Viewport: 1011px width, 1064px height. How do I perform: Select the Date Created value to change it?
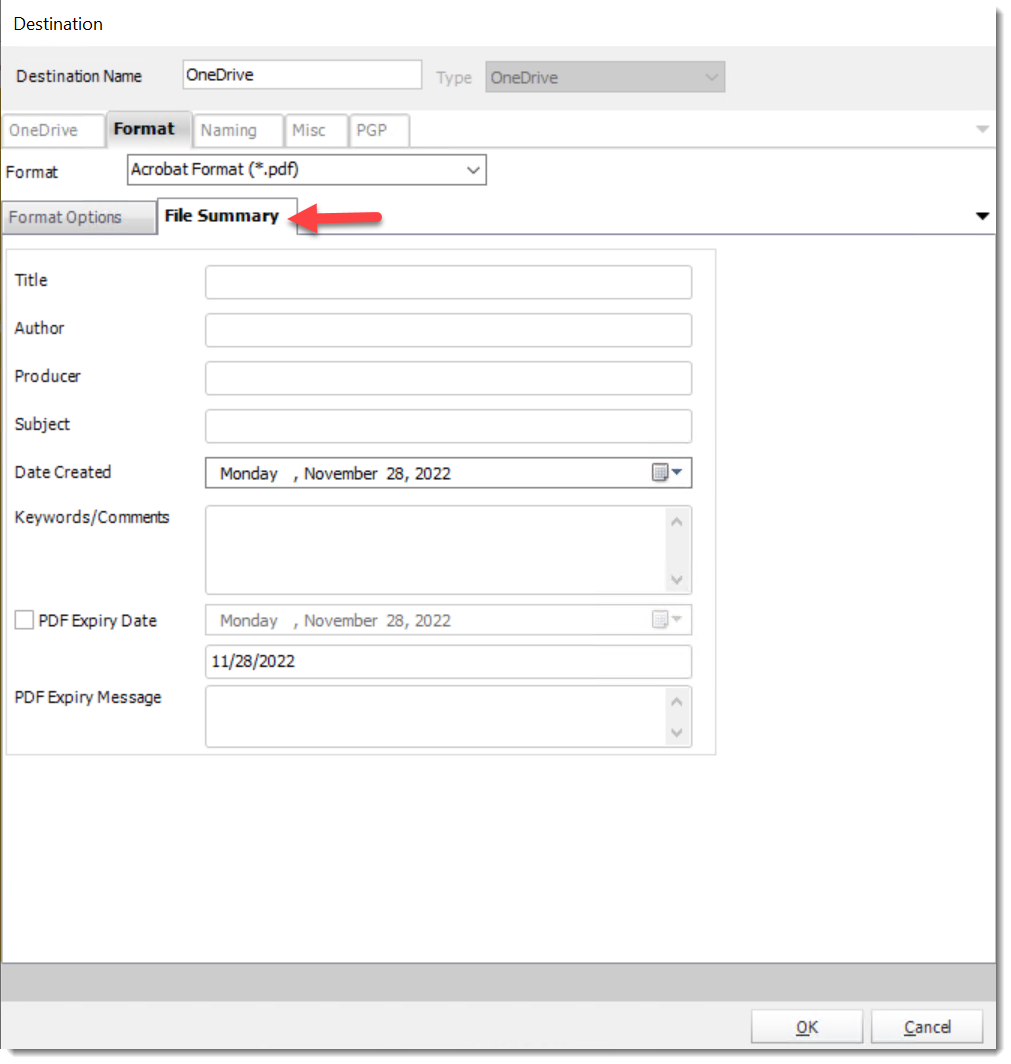[x=400, y=472]
